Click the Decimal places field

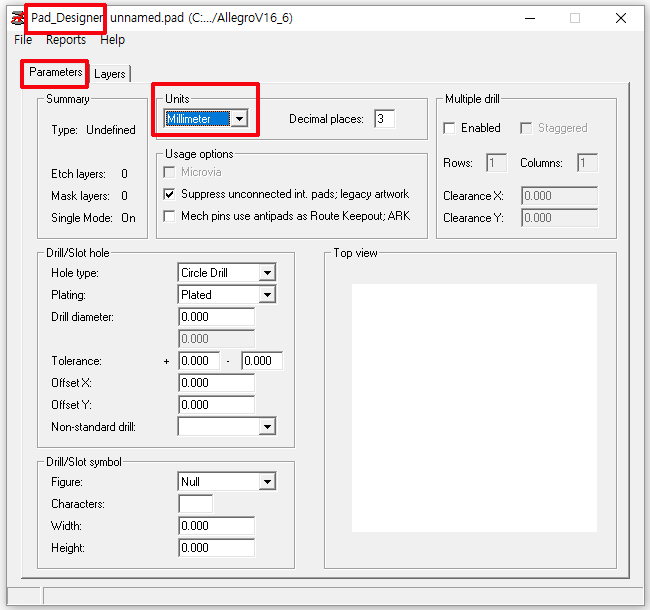click(x=384, y=119)
